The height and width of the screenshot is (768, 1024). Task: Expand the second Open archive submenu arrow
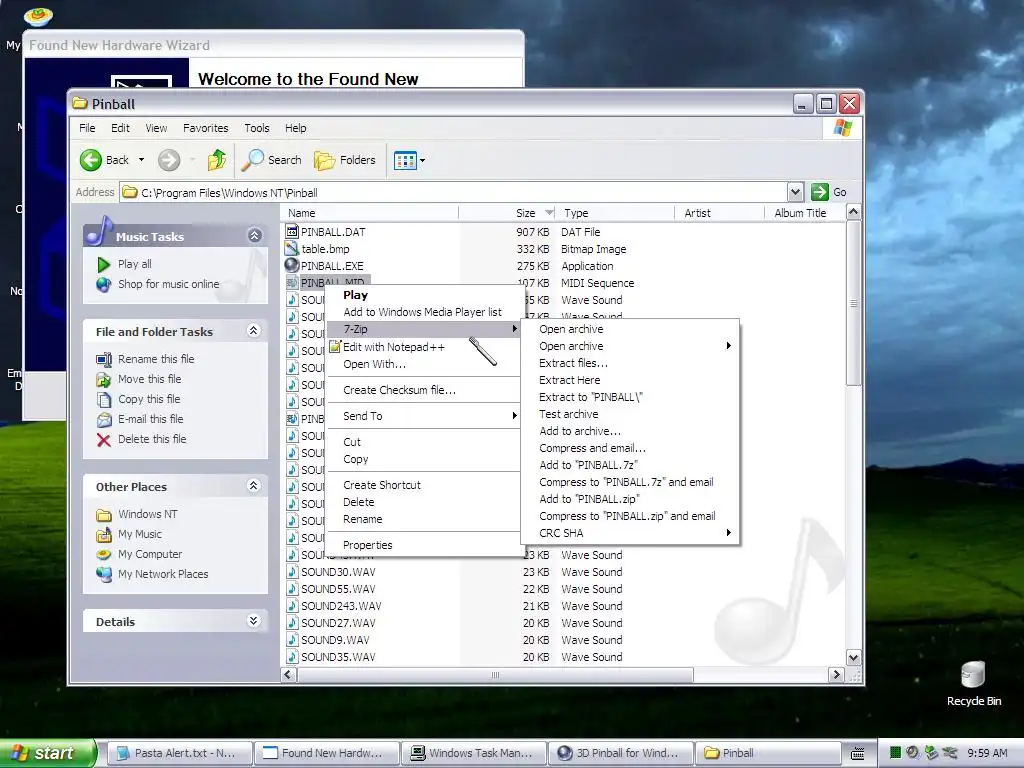[x=729, y=345]
